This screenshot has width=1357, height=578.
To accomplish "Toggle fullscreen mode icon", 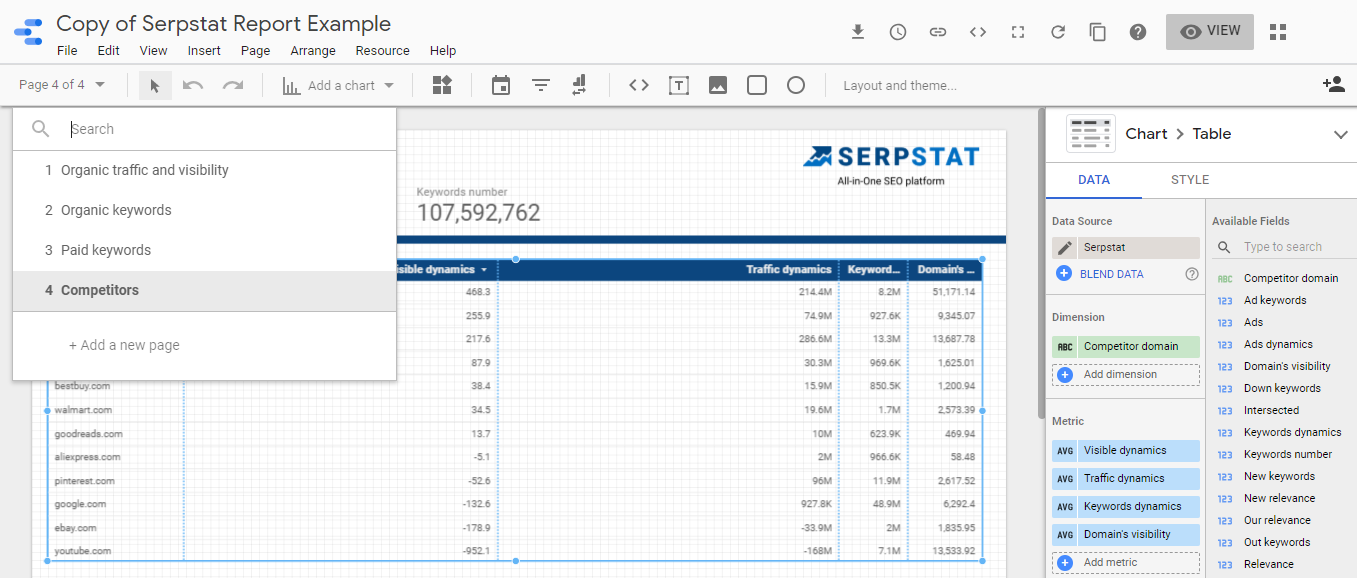I will (x=1018, y=32).
